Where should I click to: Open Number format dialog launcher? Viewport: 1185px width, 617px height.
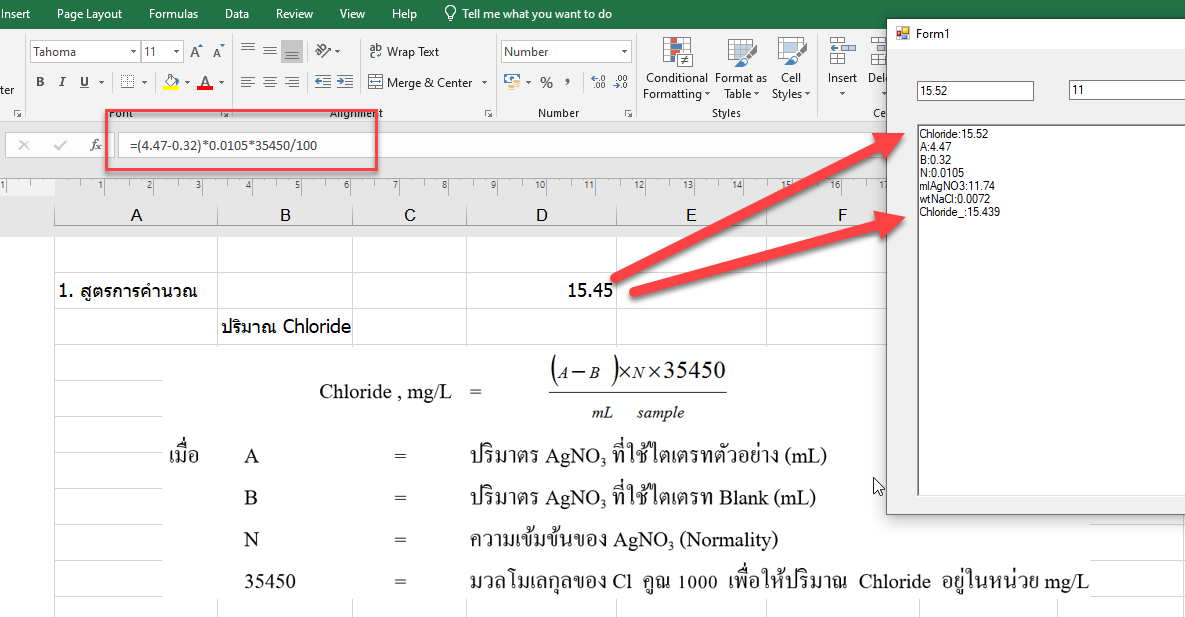click(x=628, y=113)
